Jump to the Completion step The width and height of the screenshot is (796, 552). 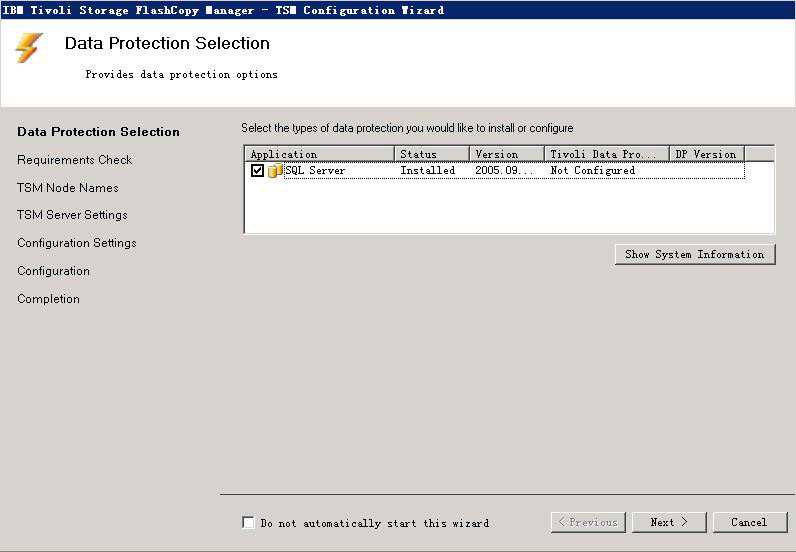pyautogui.click(x=48, y=299)
